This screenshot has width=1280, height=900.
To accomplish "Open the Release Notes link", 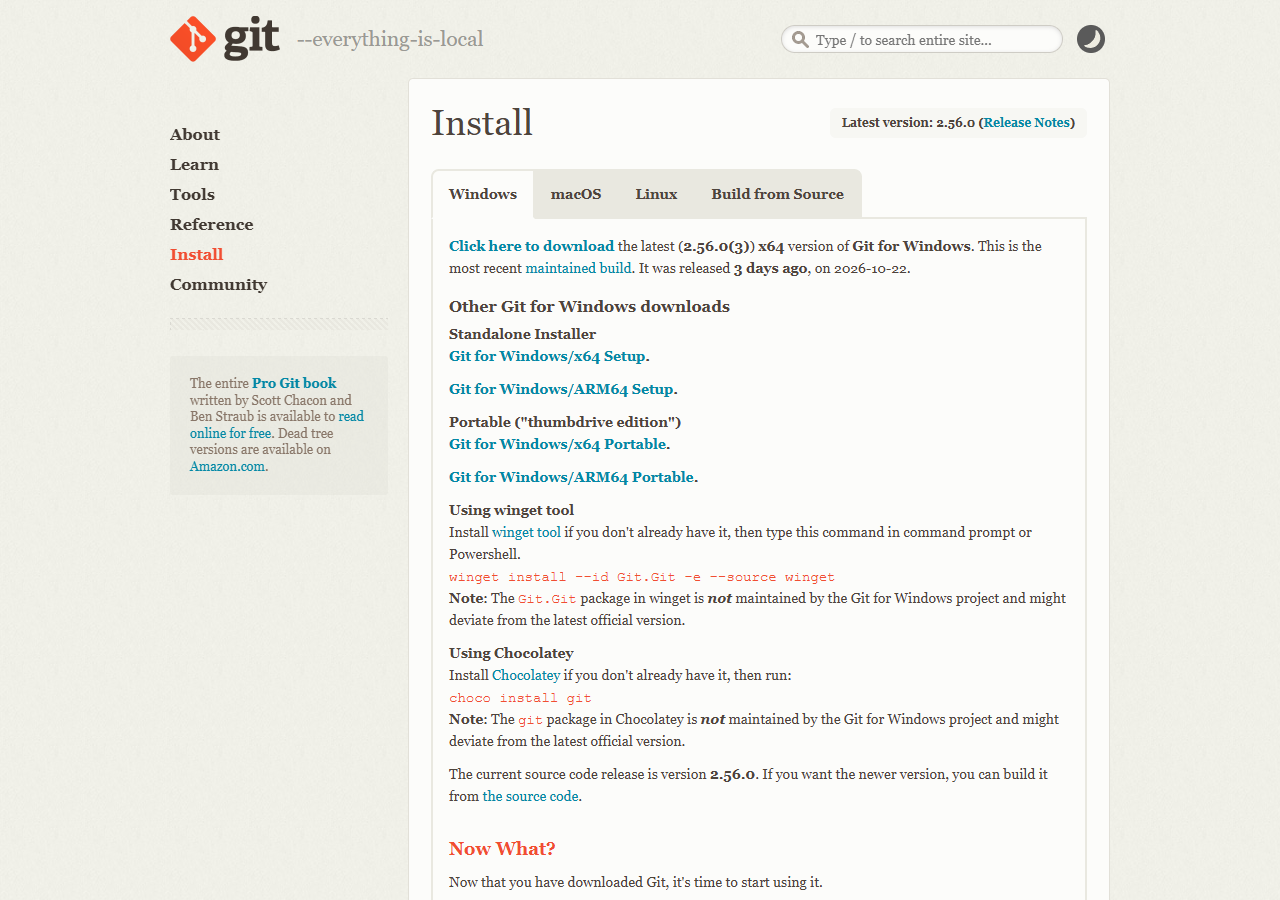I will click(x=1027, y=123).
